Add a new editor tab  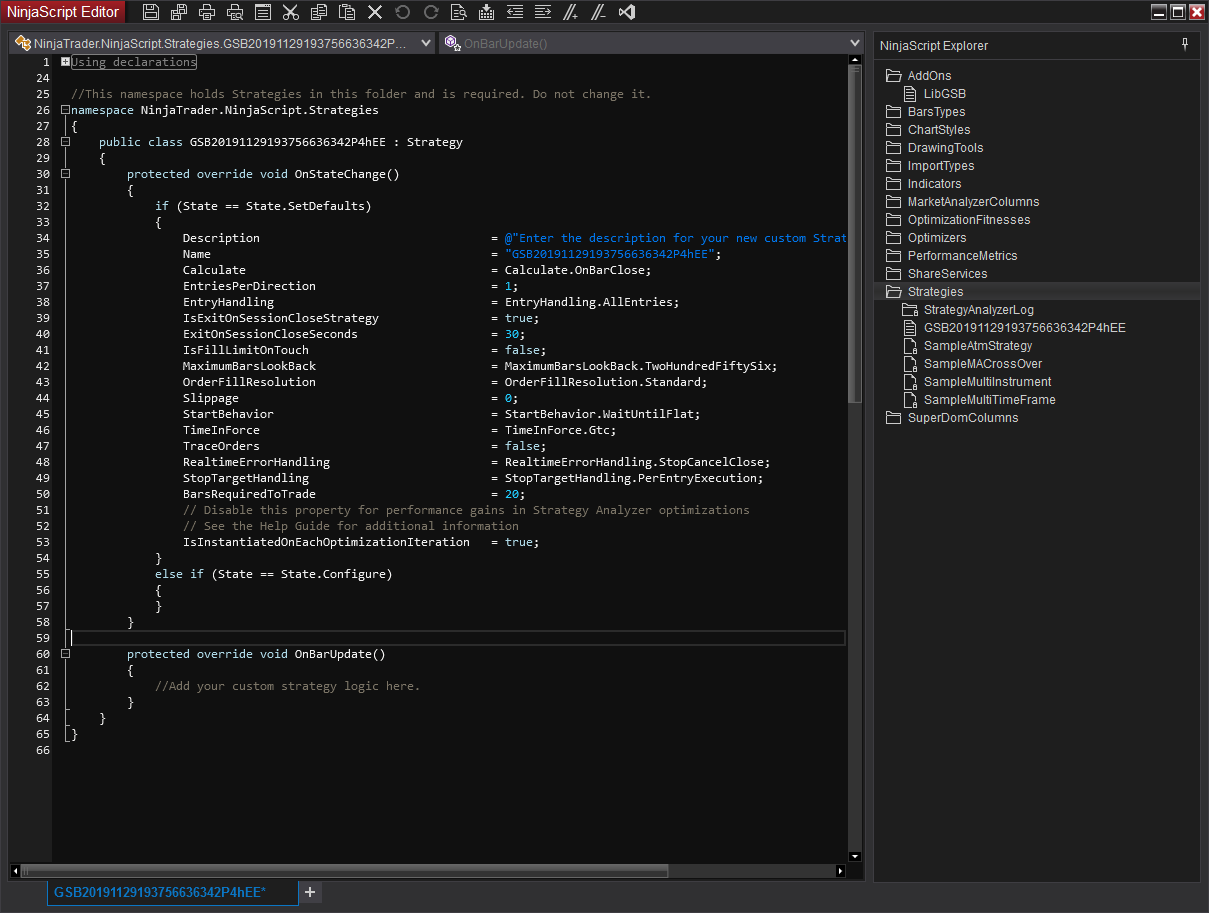pos(310,892)
